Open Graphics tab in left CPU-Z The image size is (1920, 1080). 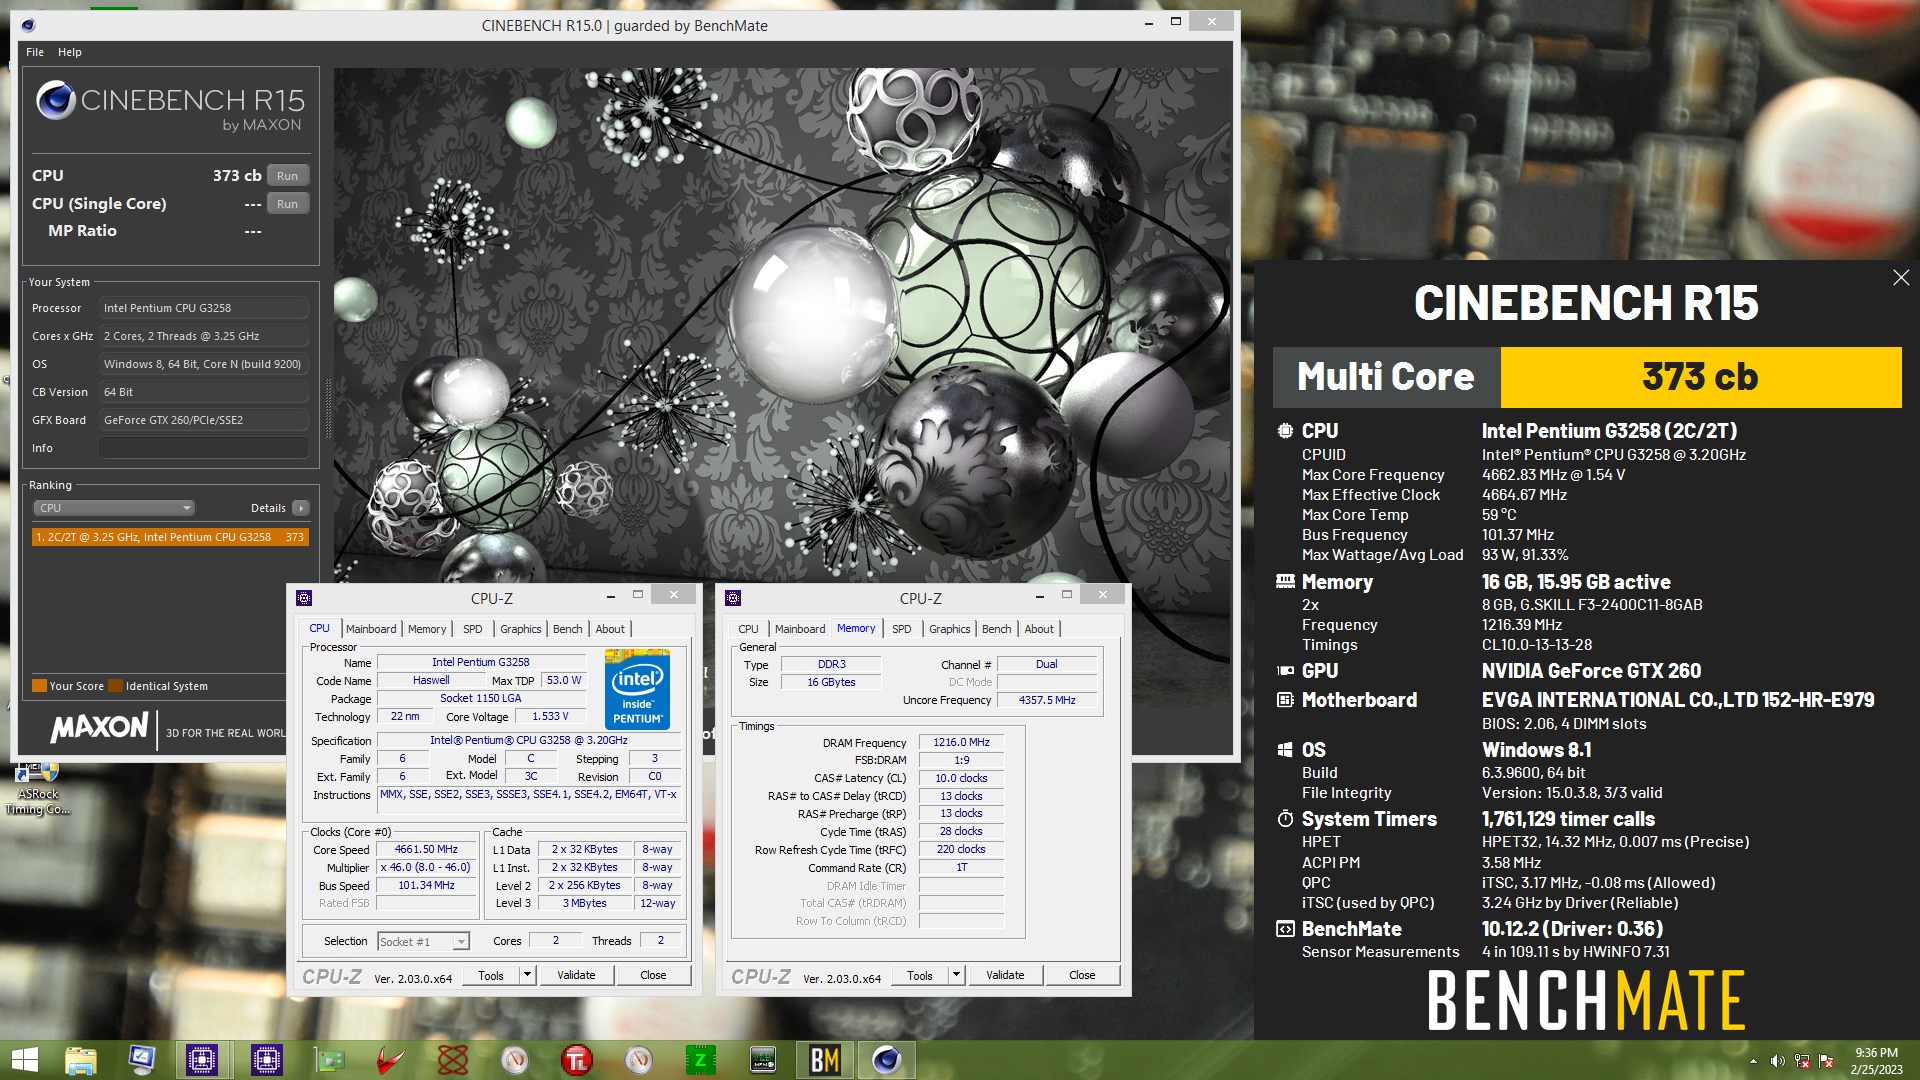point(521,629)
